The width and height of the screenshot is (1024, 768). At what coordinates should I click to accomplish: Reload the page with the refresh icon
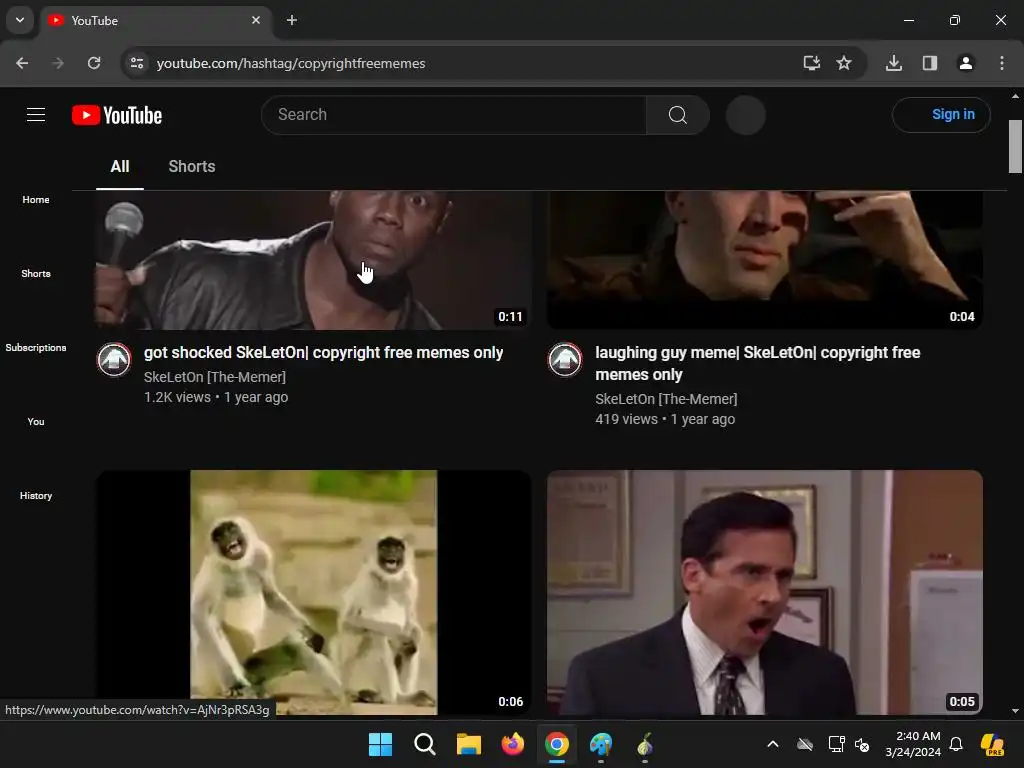tap(94, 63)
